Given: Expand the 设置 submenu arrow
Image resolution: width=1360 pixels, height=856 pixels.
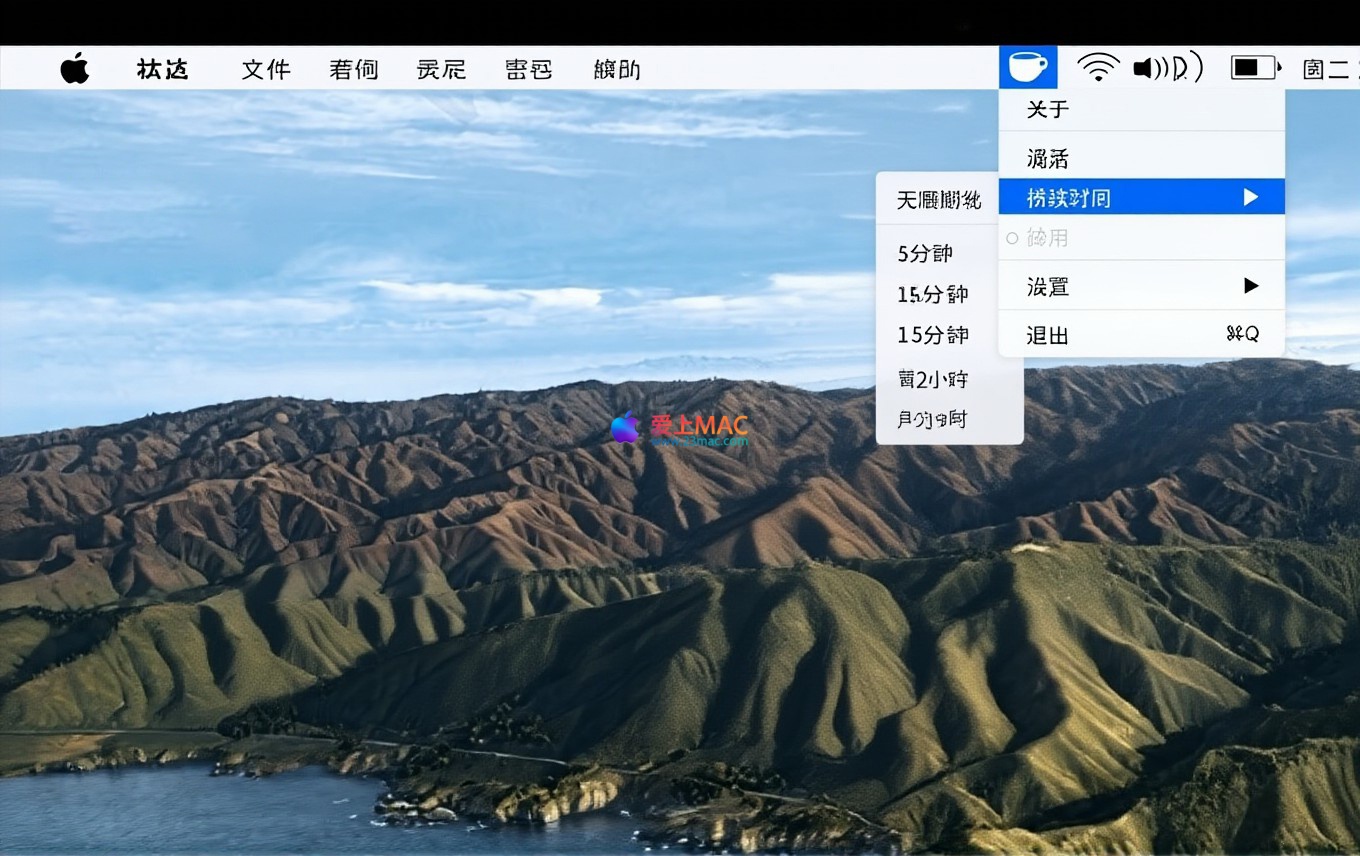Looking at the screenshot, I should (1250, 287).
